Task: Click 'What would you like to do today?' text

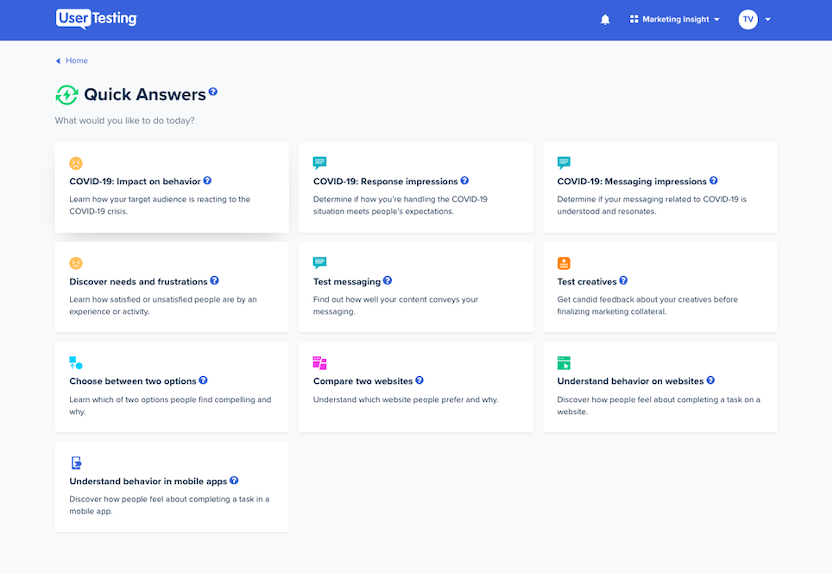Action: tap(125, 120)
